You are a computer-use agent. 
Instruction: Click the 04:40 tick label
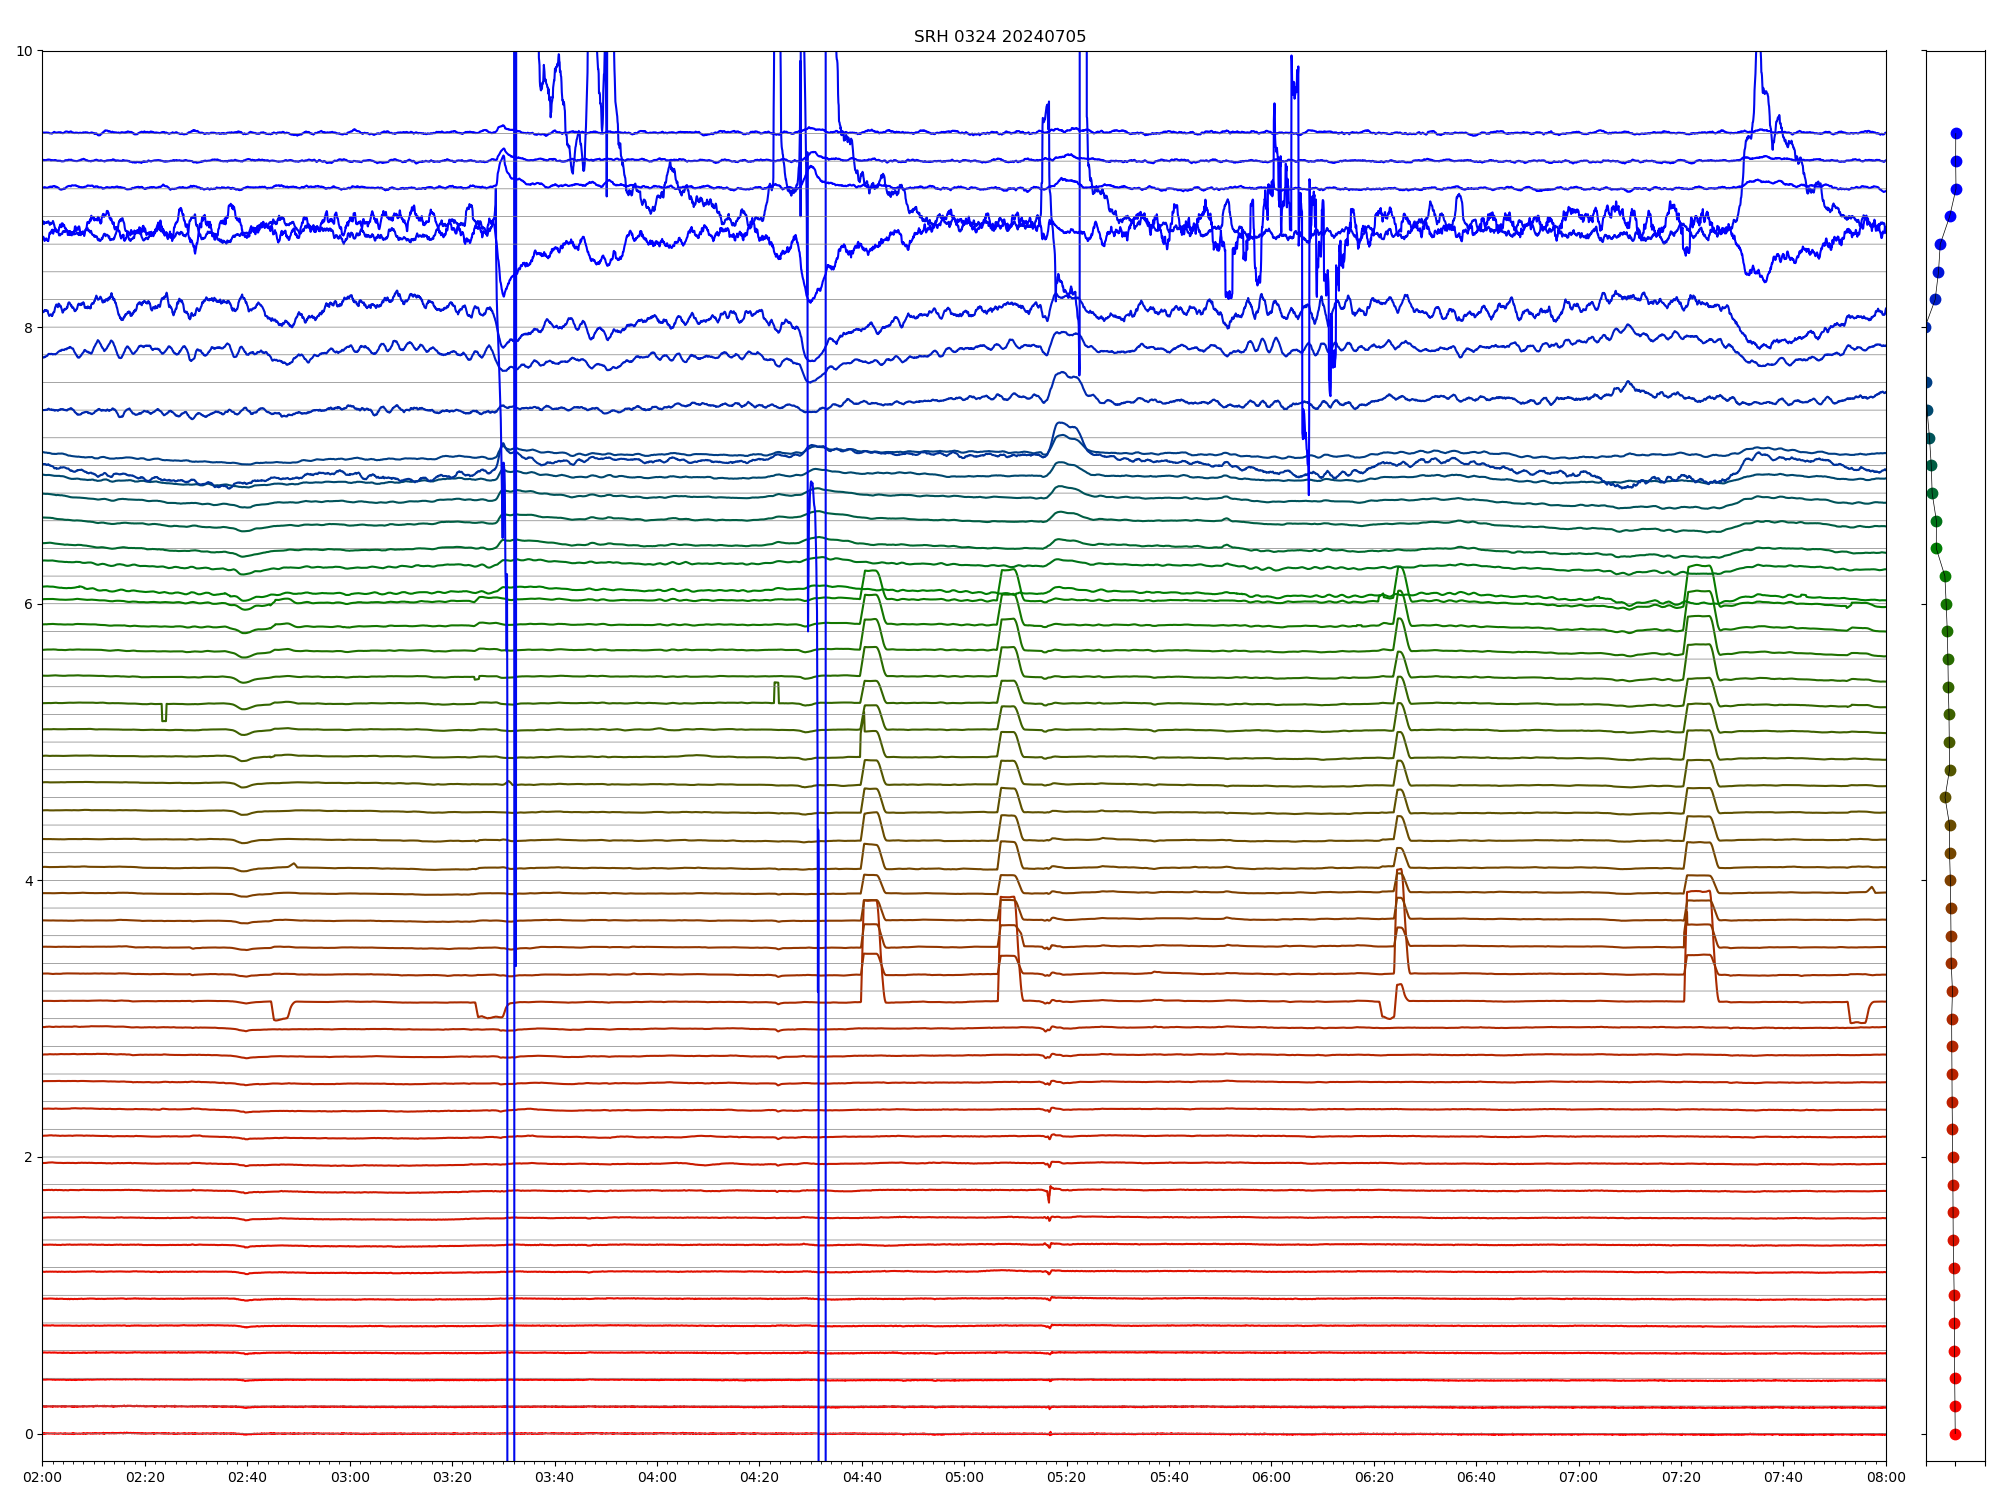[862, 1477]
